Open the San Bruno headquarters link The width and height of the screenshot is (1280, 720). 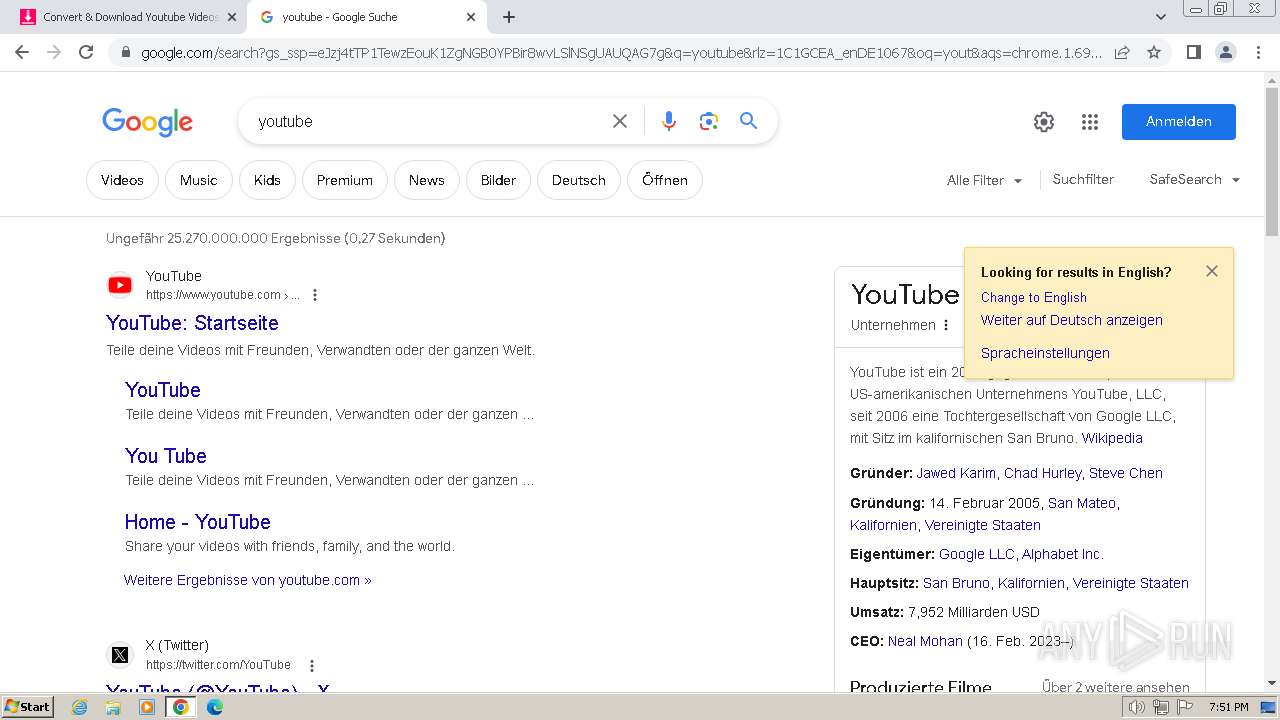(x=956, y=583)
